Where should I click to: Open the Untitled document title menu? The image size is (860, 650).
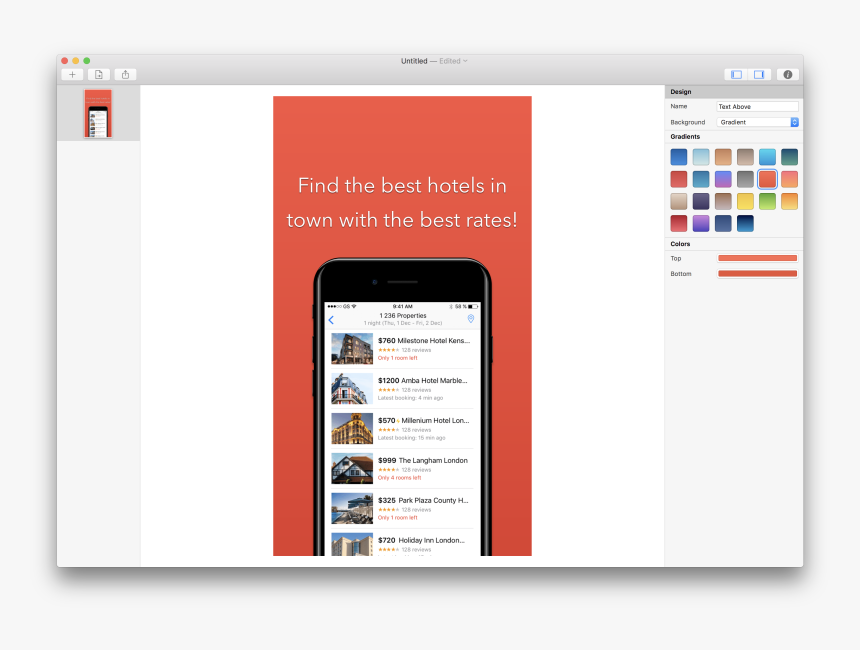pos(434,61)
